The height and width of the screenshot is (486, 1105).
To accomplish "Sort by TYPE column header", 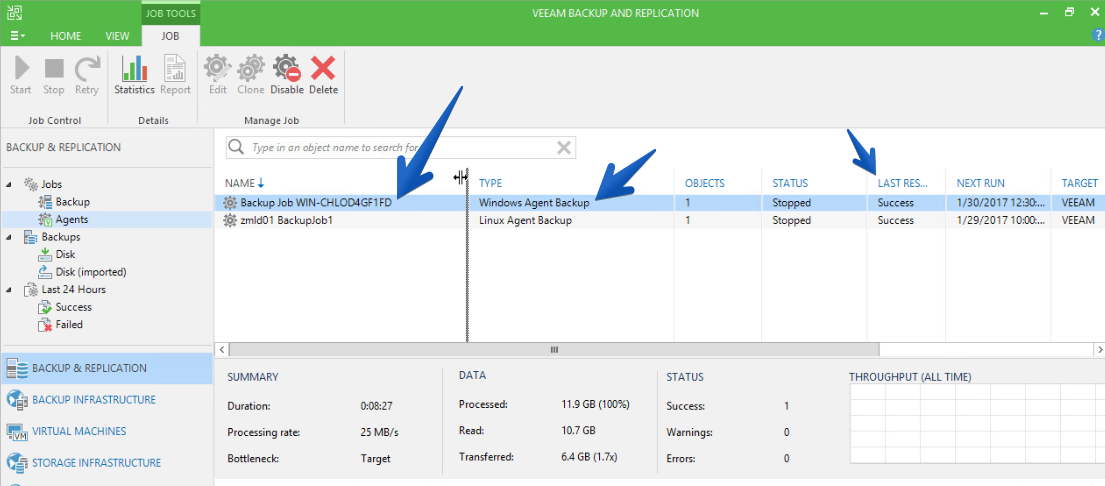I will tap(490, 183).
